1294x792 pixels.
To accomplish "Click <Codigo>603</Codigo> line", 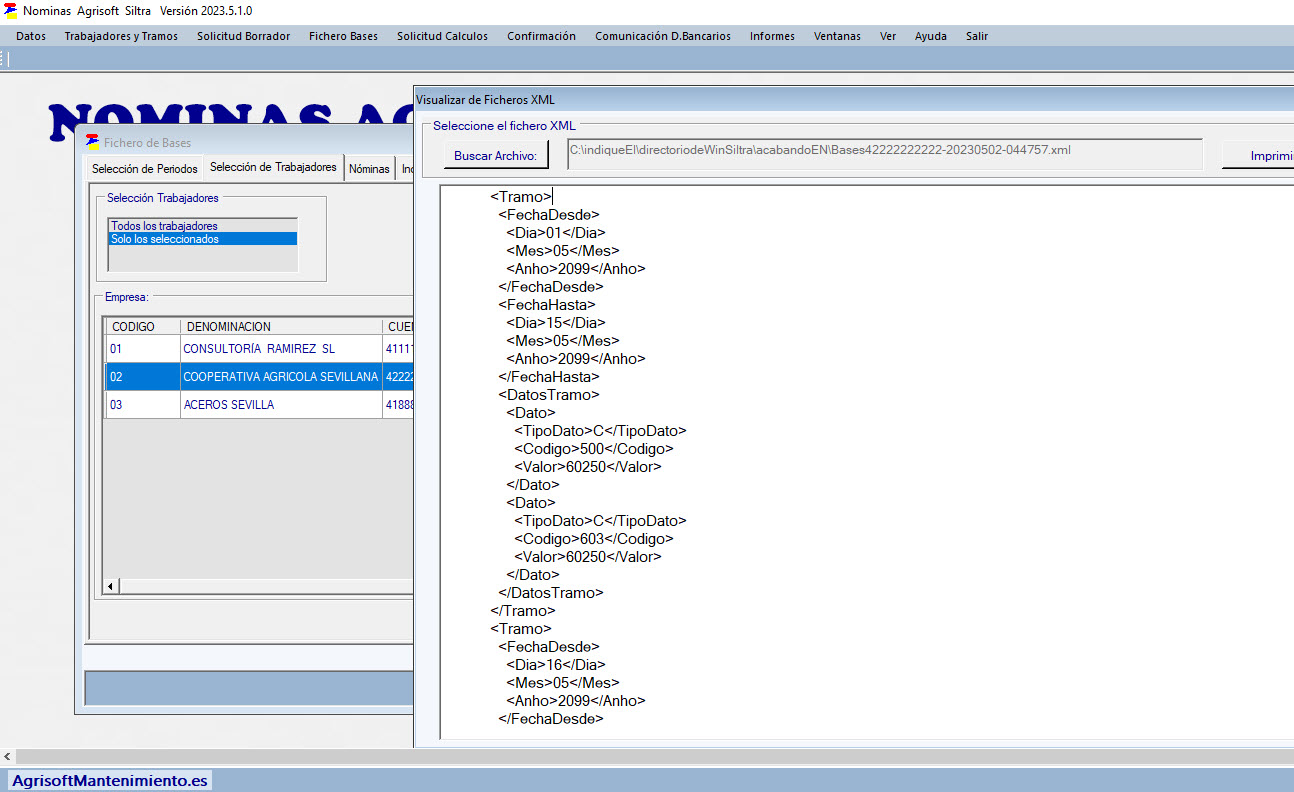I will [x=594, y=539].
